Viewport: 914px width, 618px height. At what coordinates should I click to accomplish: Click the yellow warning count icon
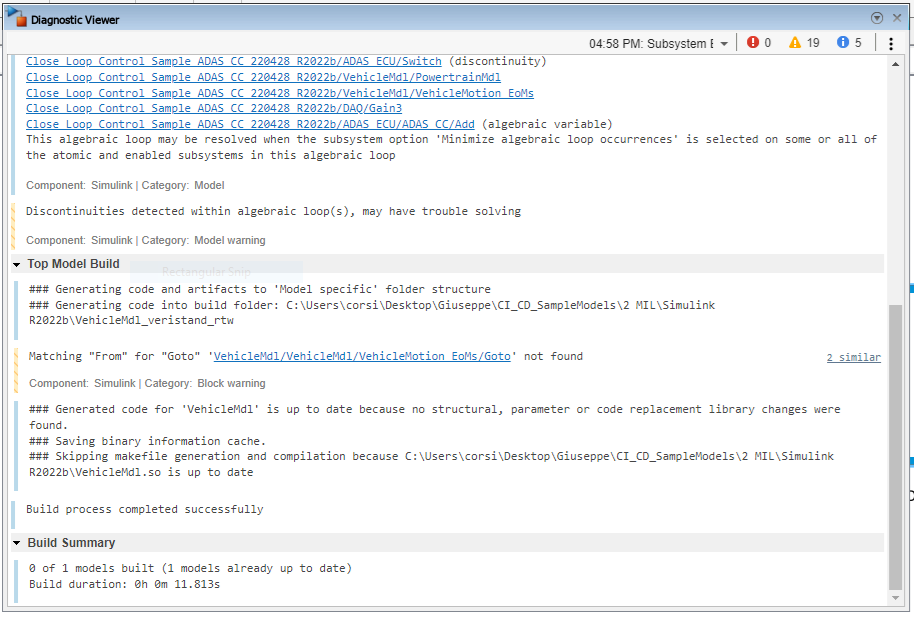click(795, 42)
